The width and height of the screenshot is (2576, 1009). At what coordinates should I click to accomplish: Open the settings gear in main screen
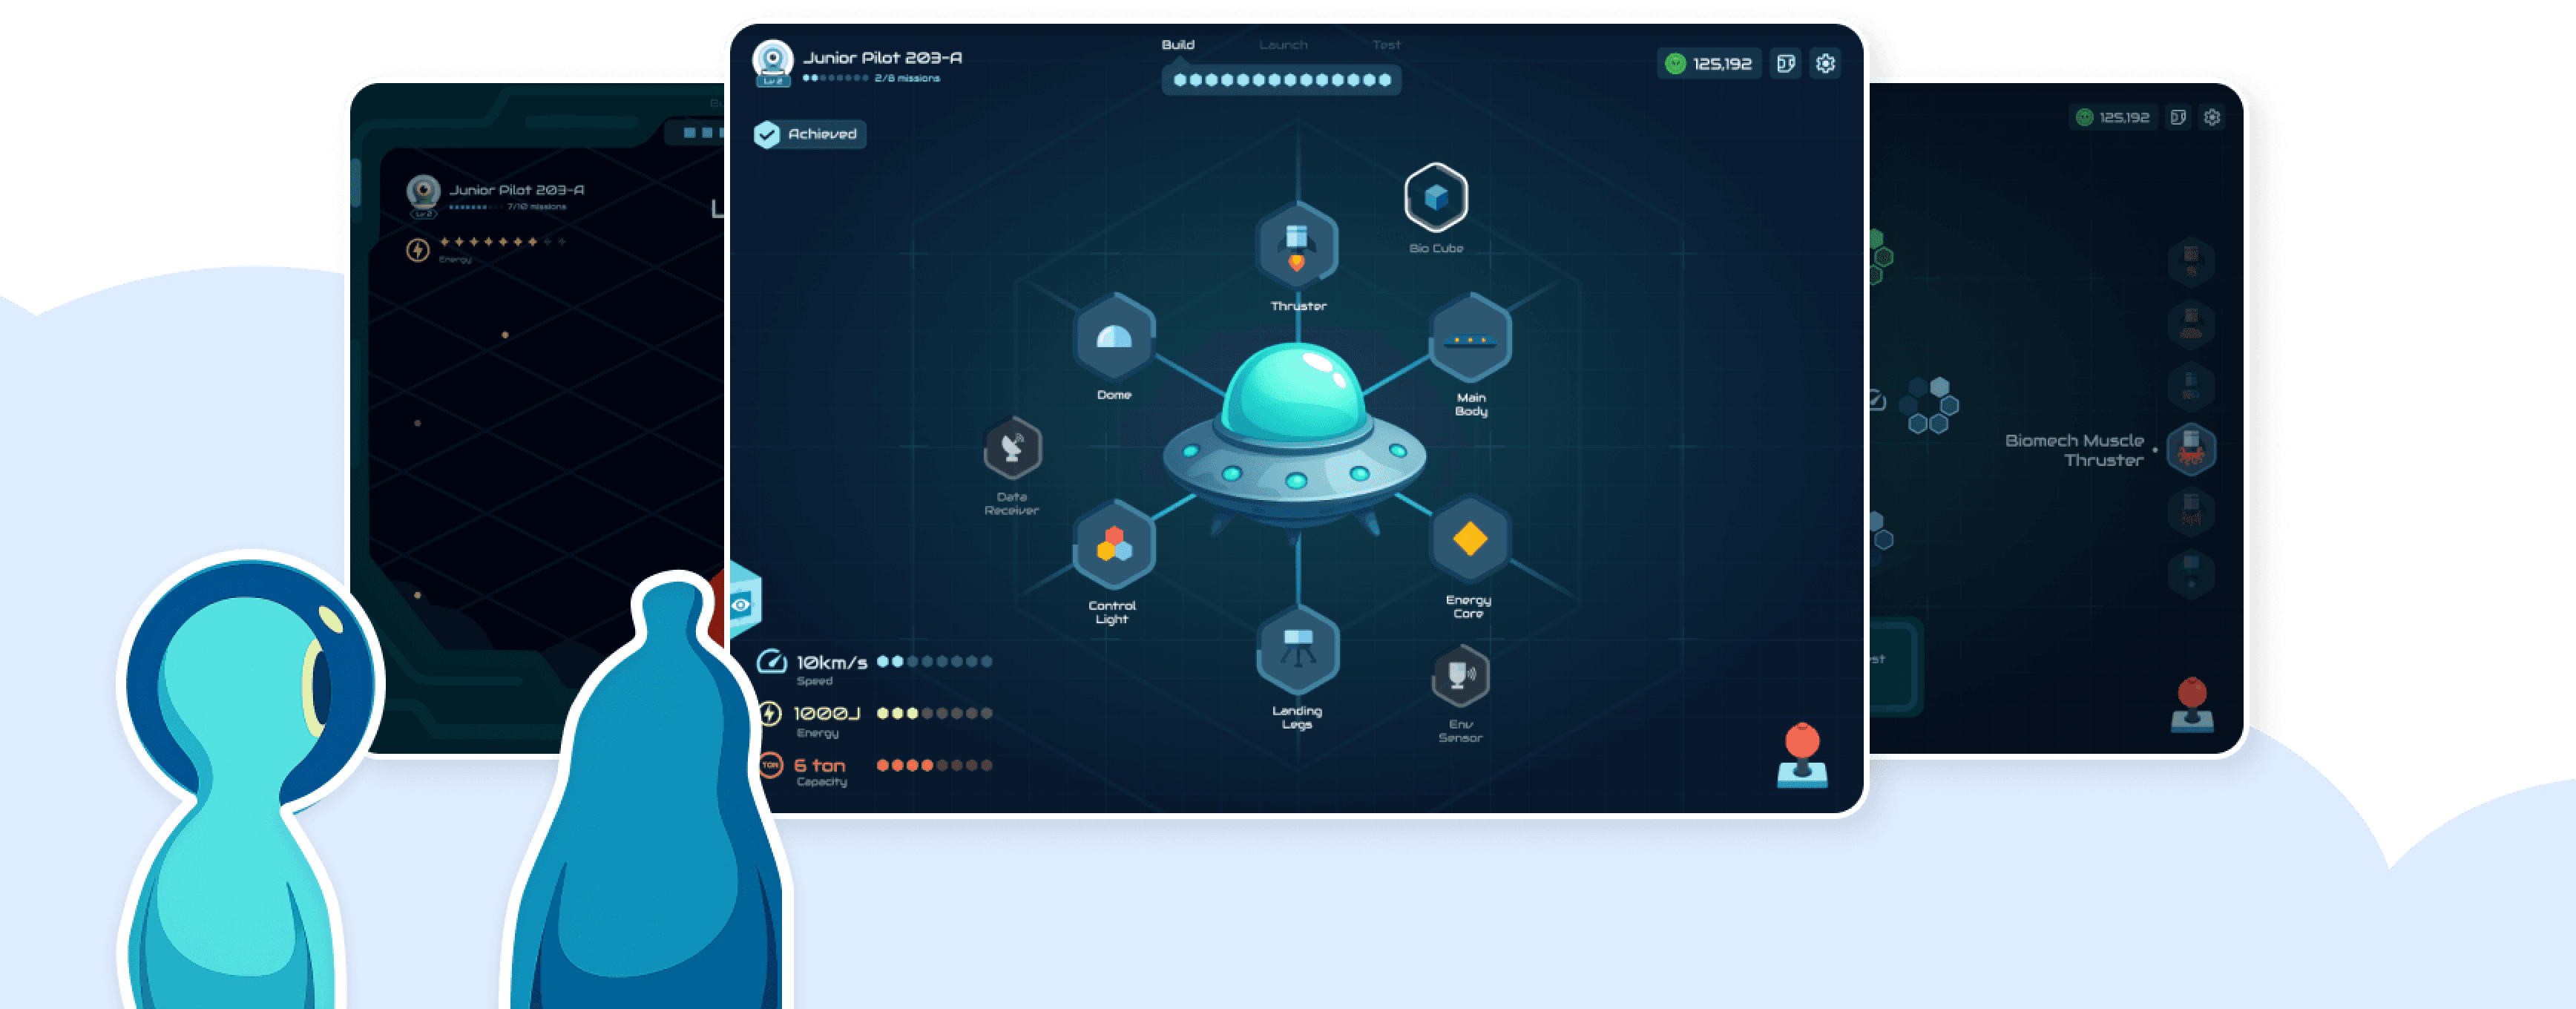1825,64
